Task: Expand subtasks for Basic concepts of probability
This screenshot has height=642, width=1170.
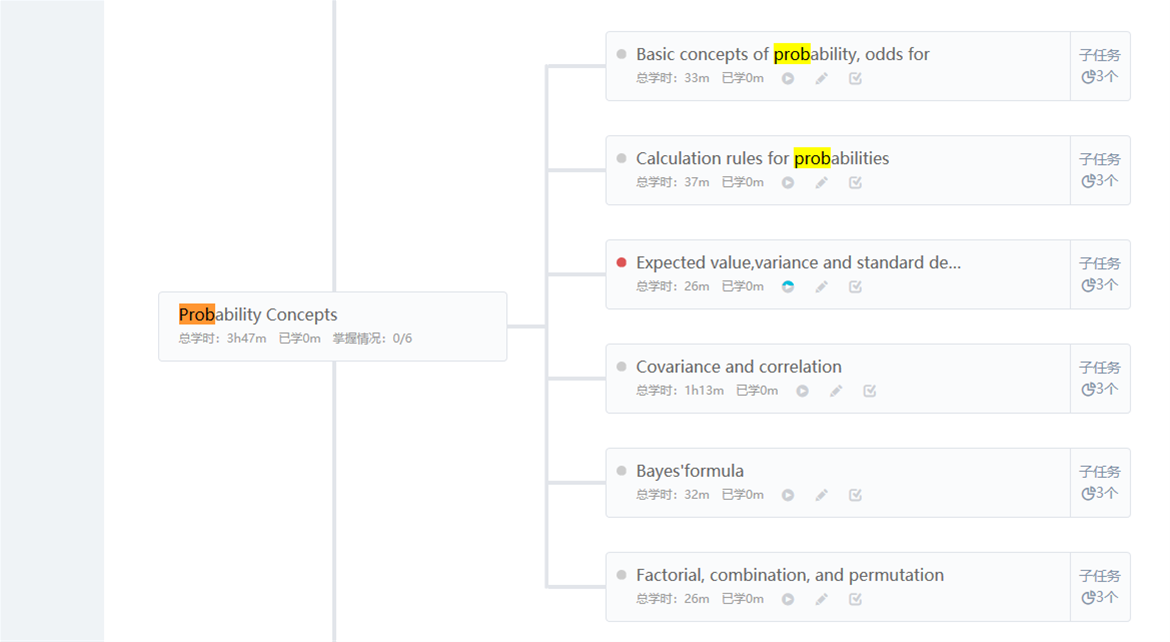Action: (1100, 66)
